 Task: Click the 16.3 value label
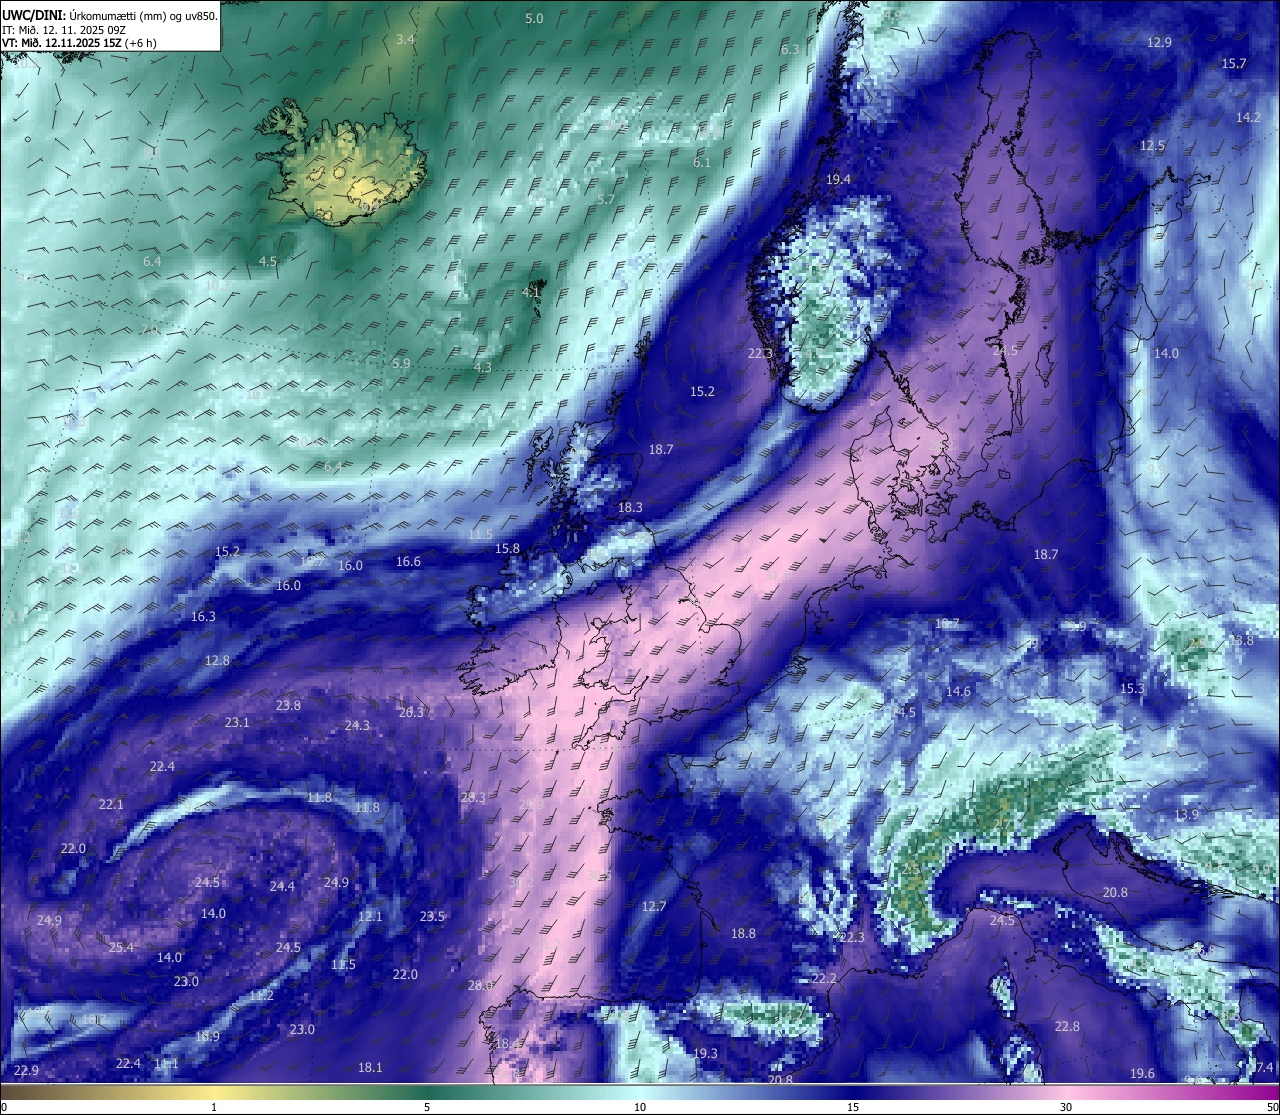203,617
